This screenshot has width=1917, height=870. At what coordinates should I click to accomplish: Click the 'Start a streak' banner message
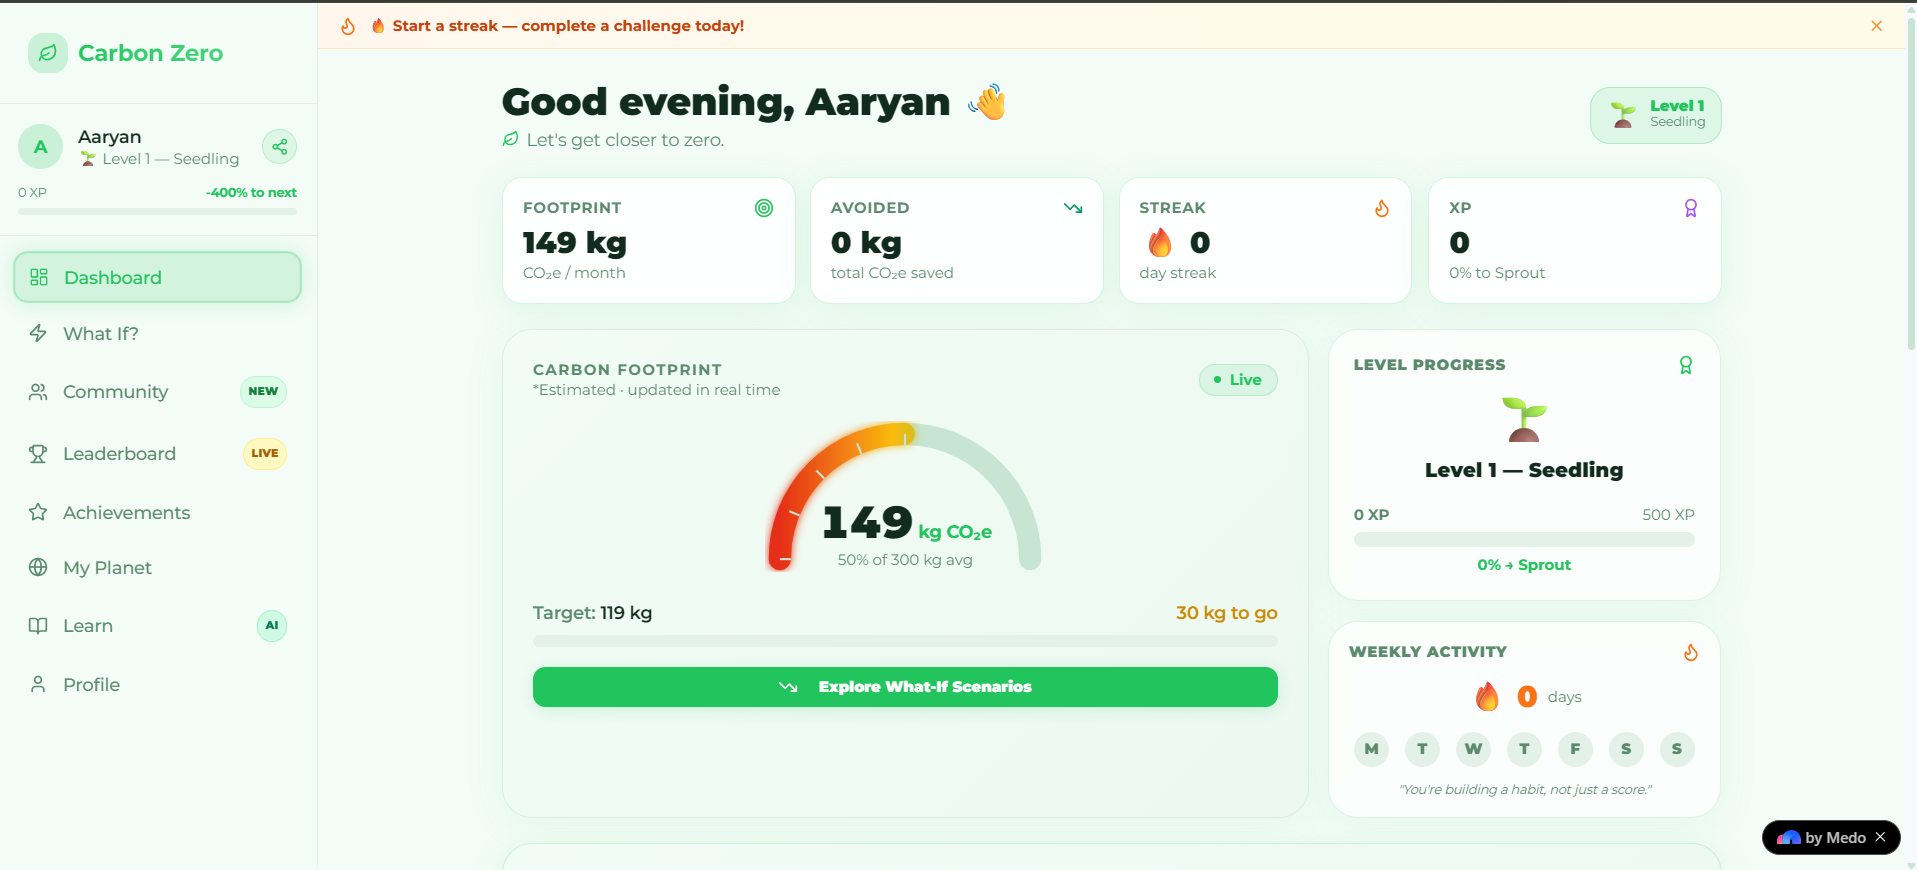[x=568, y=26]
